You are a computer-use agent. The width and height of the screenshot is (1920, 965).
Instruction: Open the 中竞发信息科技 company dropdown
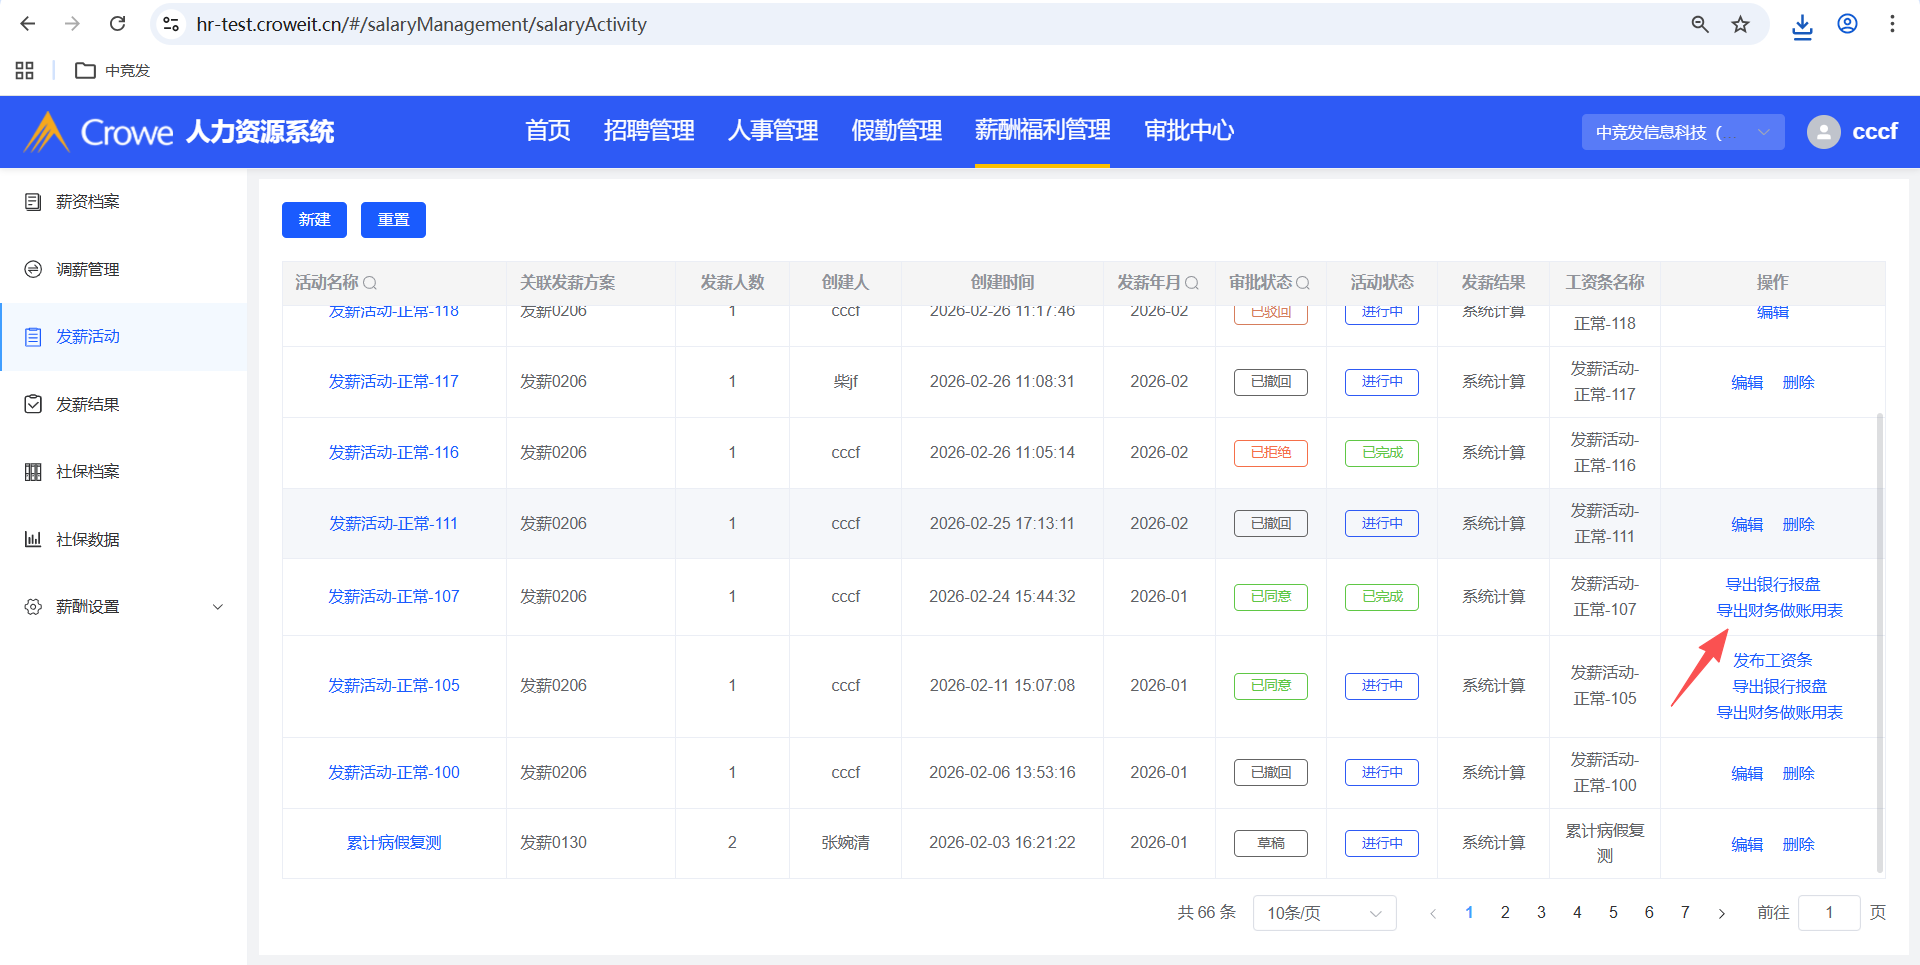(x=1682, y=132)
